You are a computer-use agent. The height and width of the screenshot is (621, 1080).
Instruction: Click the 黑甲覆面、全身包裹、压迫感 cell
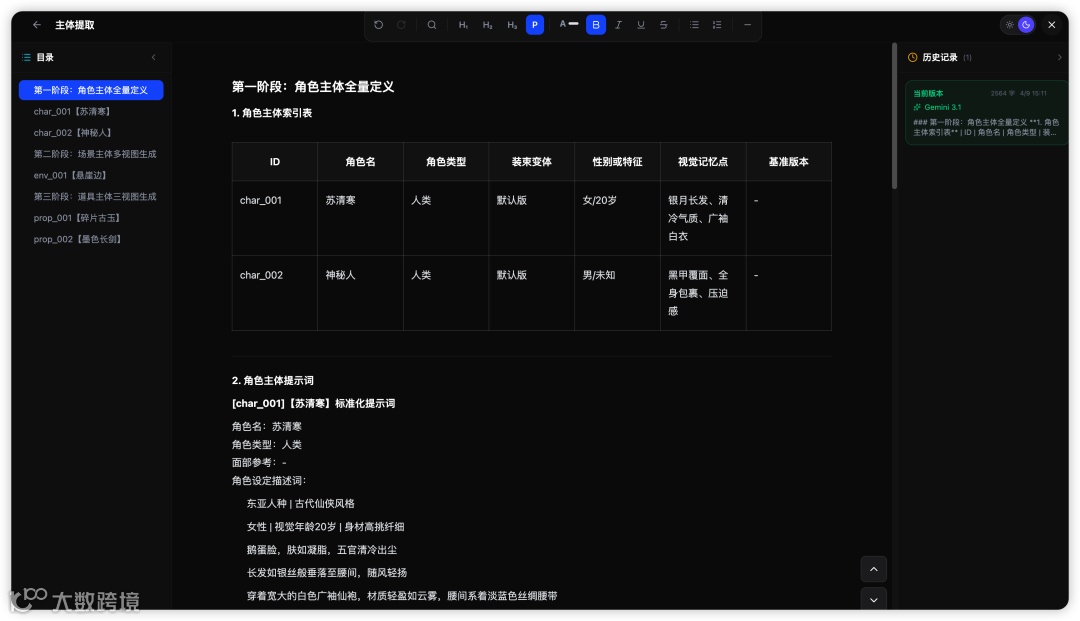pyautogui.click(x=703, y=293)
